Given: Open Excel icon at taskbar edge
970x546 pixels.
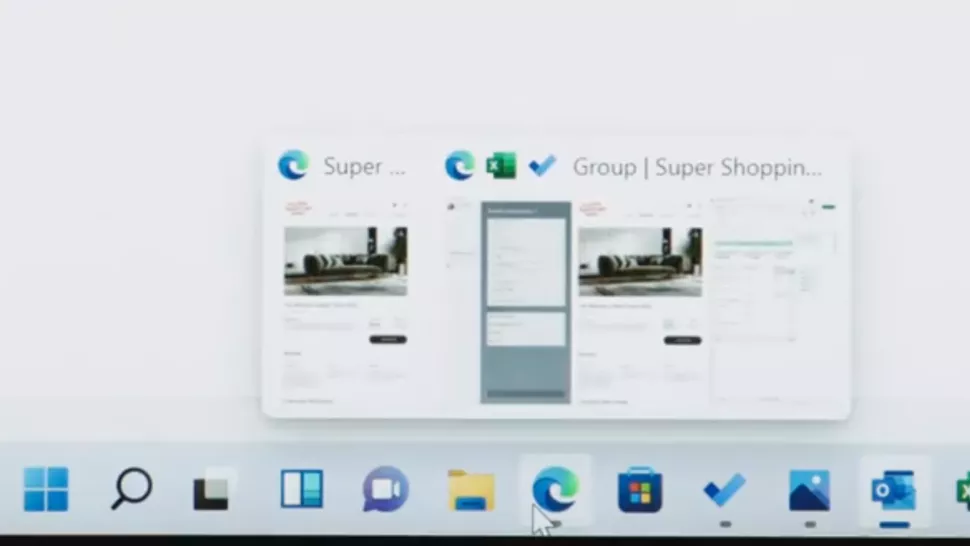Looking at the screenshot, I should click(x=963, y=490).
